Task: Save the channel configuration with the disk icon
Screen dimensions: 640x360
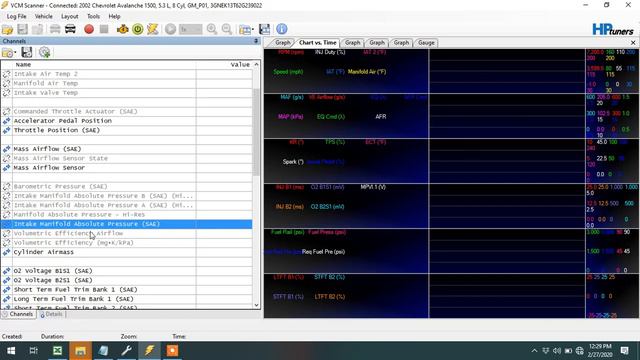Action: (27, 52)
